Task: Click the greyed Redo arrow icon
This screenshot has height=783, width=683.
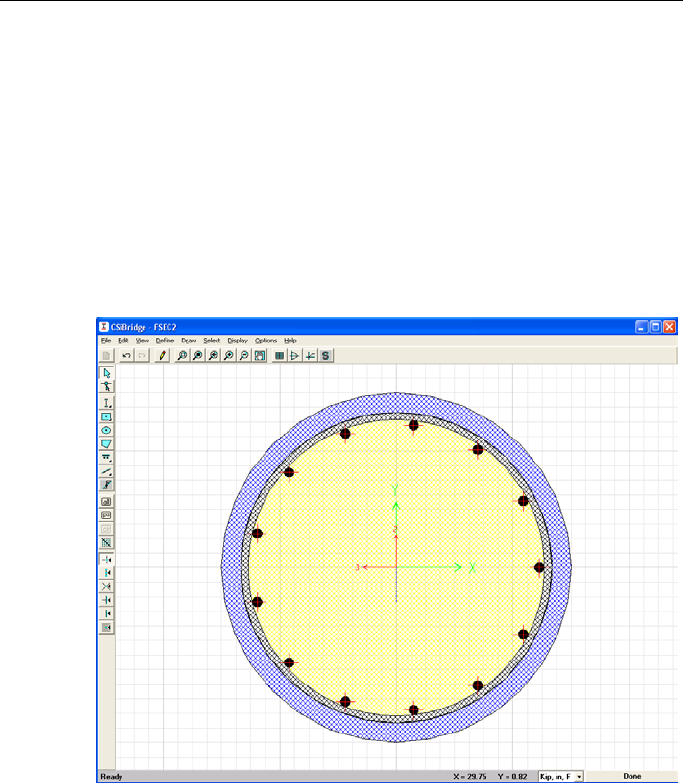Action: 142,356
